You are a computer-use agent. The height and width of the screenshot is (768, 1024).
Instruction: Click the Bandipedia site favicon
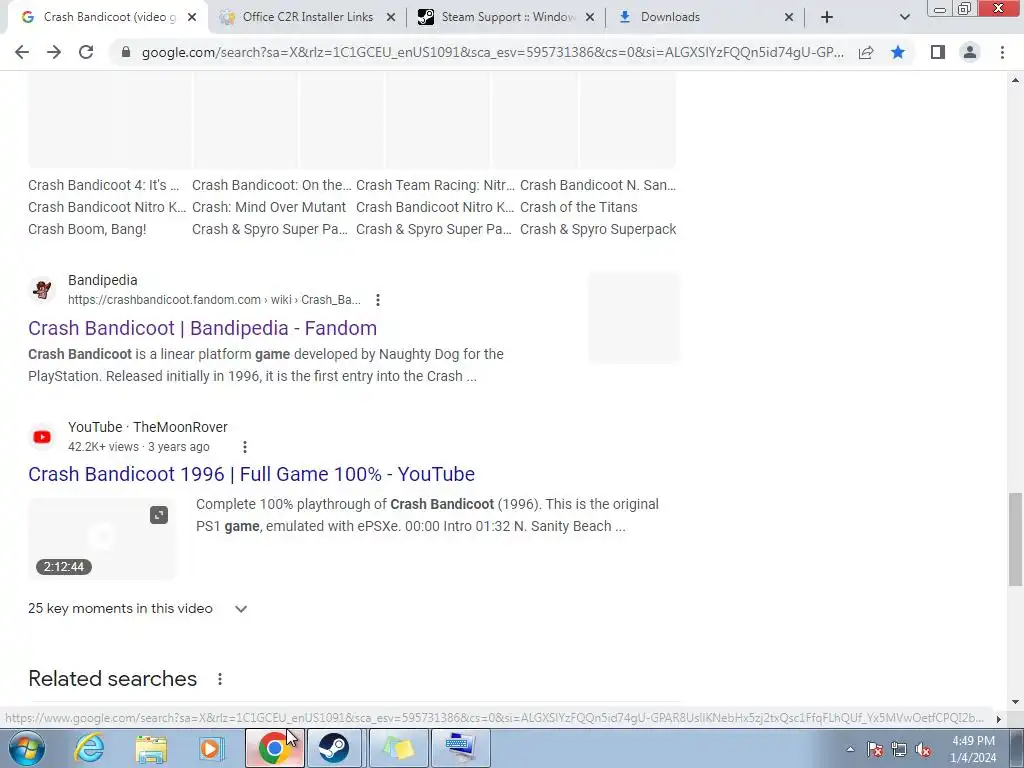point(42,289)
